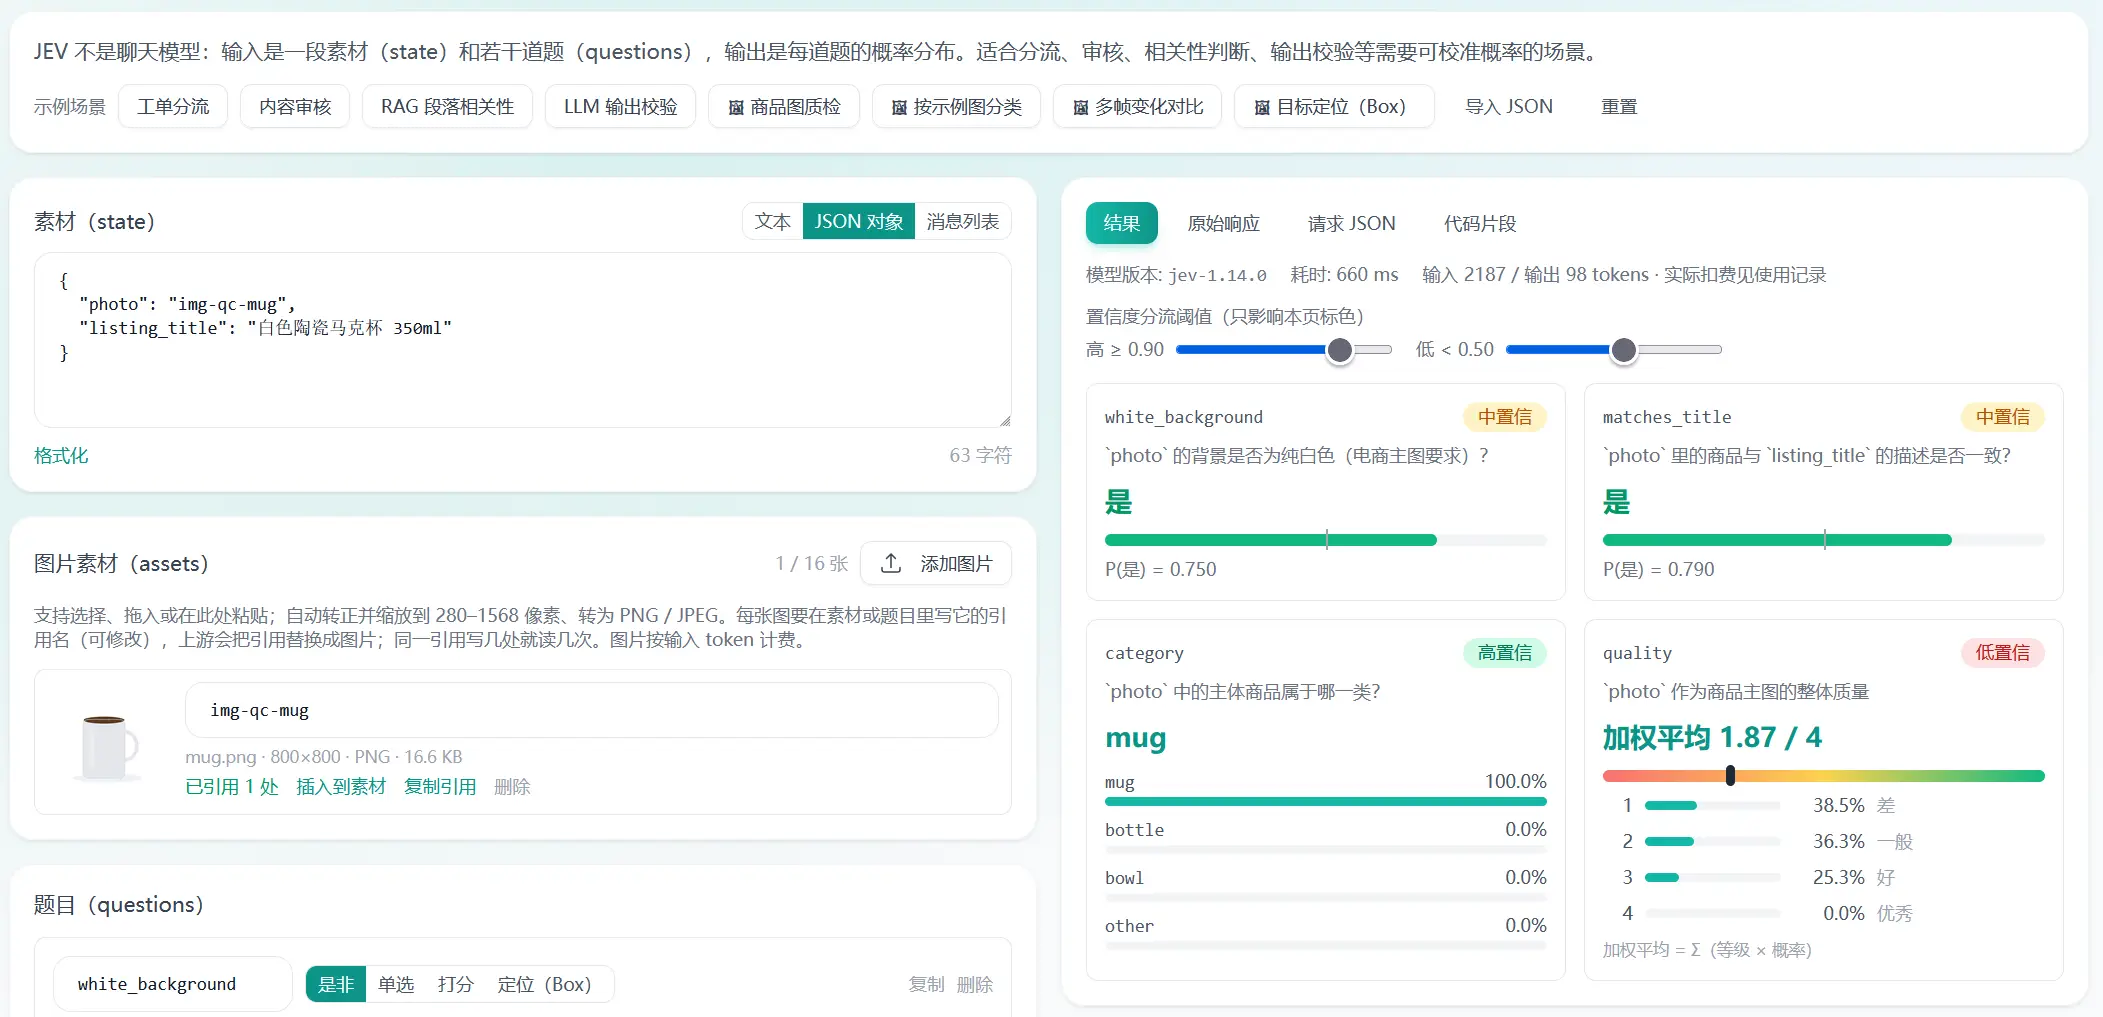Click 复制引用 for img-qc-mug
The height and width of the screenshot is (1017, 2103).
[440, 786]
